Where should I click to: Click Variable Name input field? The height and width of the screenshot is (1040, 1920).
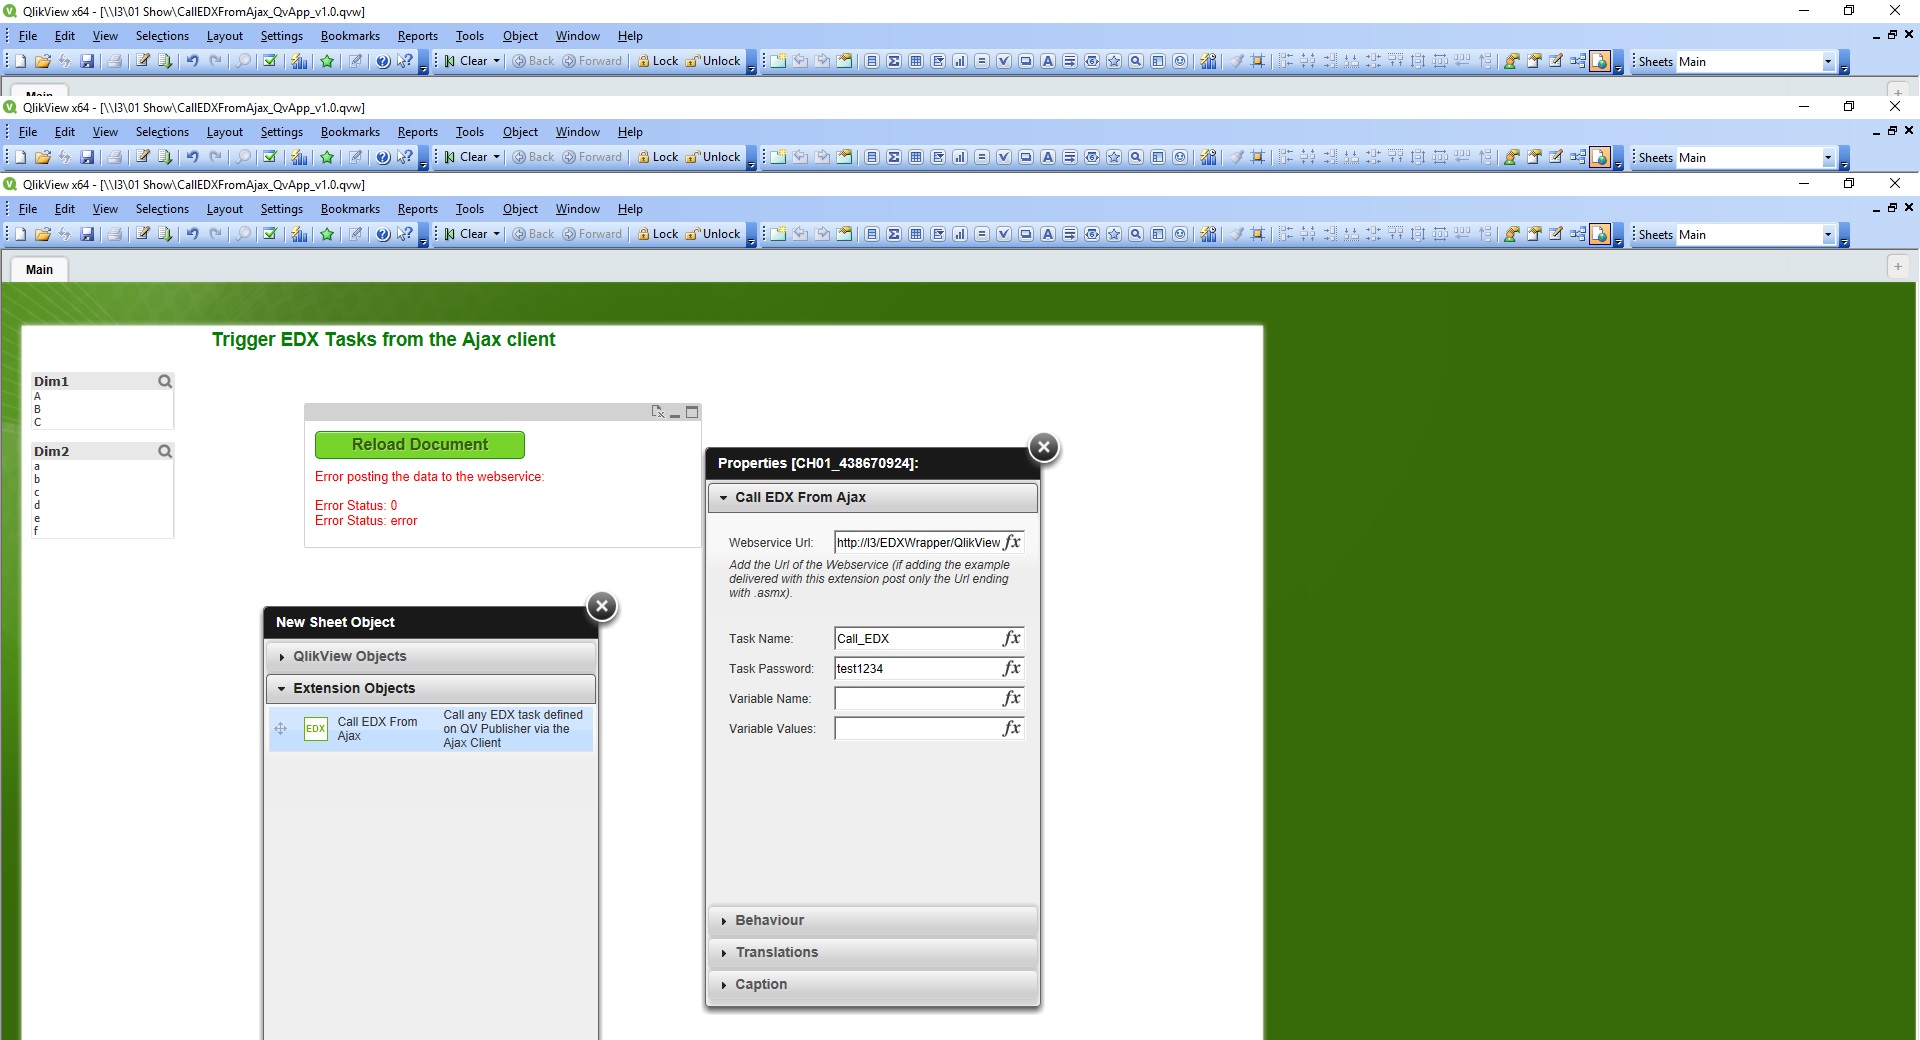tap(918, 698)
